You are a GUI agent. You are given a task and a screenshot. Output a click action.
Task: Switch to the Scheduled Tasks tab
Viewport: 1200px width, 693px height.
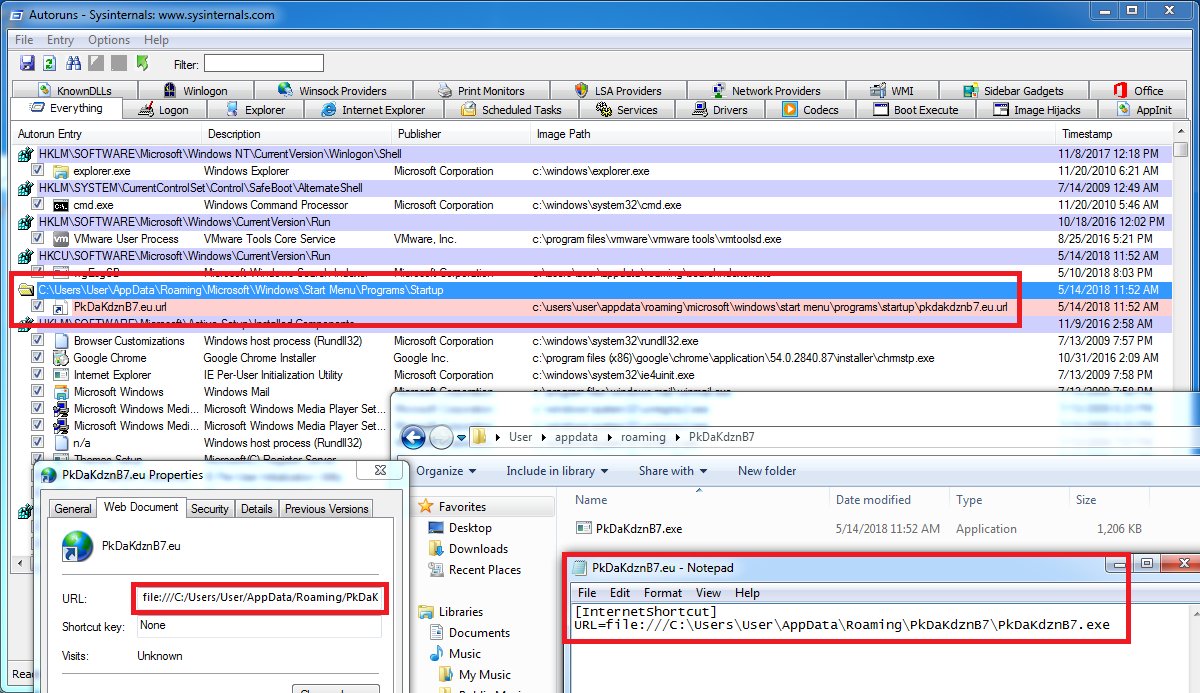point(510,110)
